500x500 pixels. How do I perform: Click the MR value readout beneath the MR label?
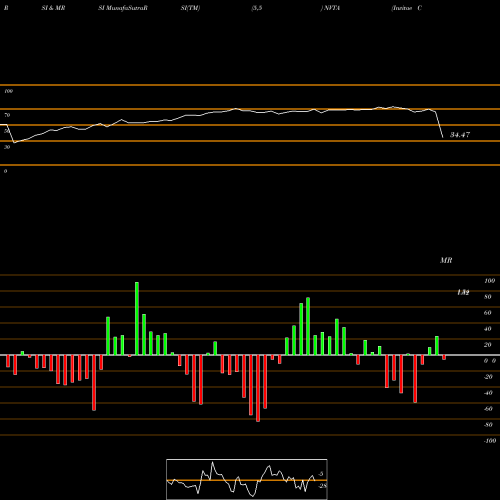[x=463, y=292]
